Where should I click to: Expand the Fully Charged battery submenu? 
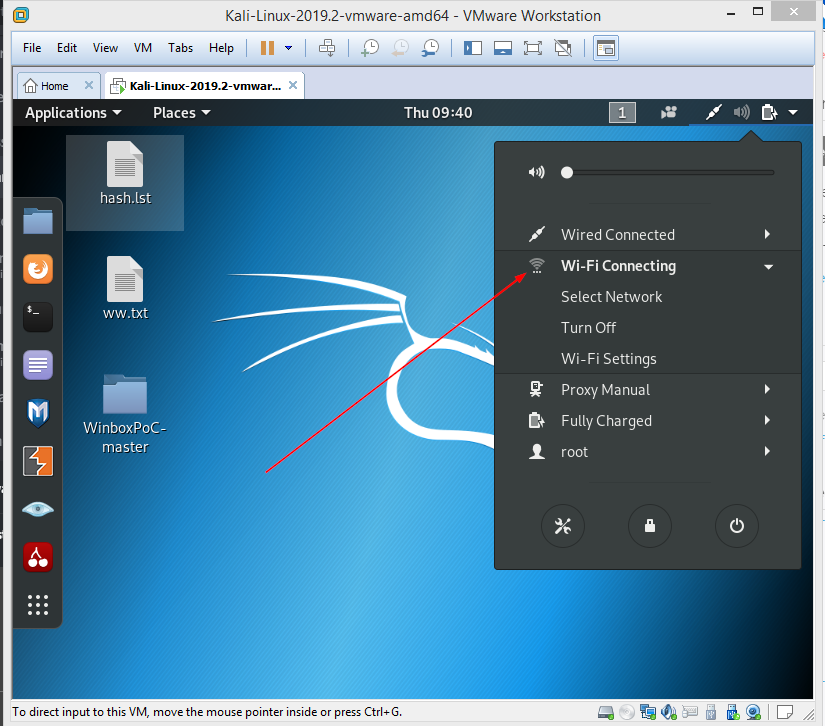[x=648, y=421]
